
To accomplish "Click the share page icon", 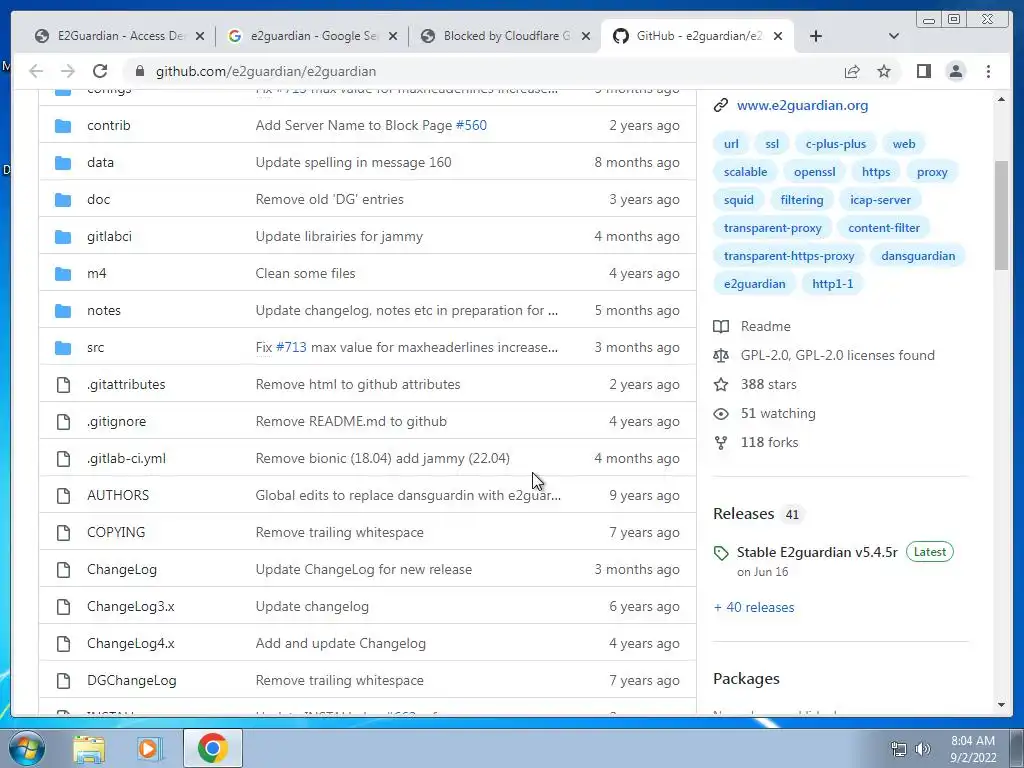I will [x=852, y=71].
